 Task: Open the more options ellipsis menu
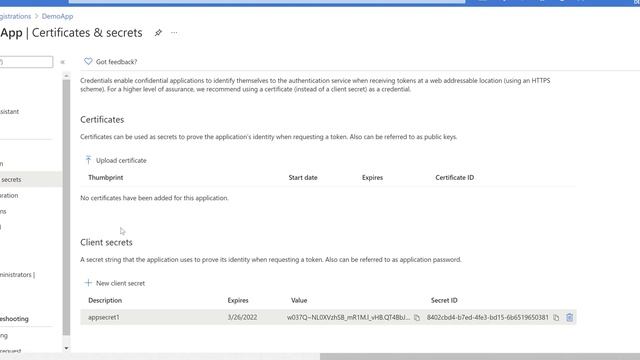(174, 33)
